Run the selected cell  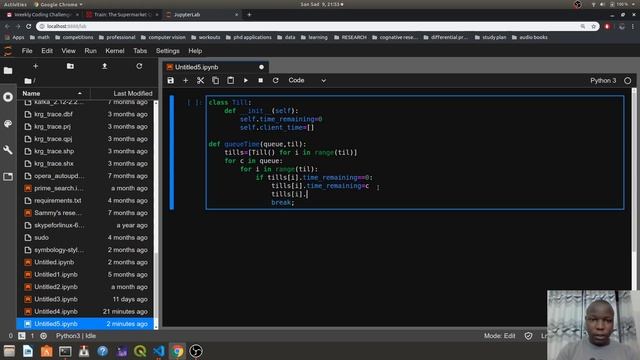coord(246,80)
